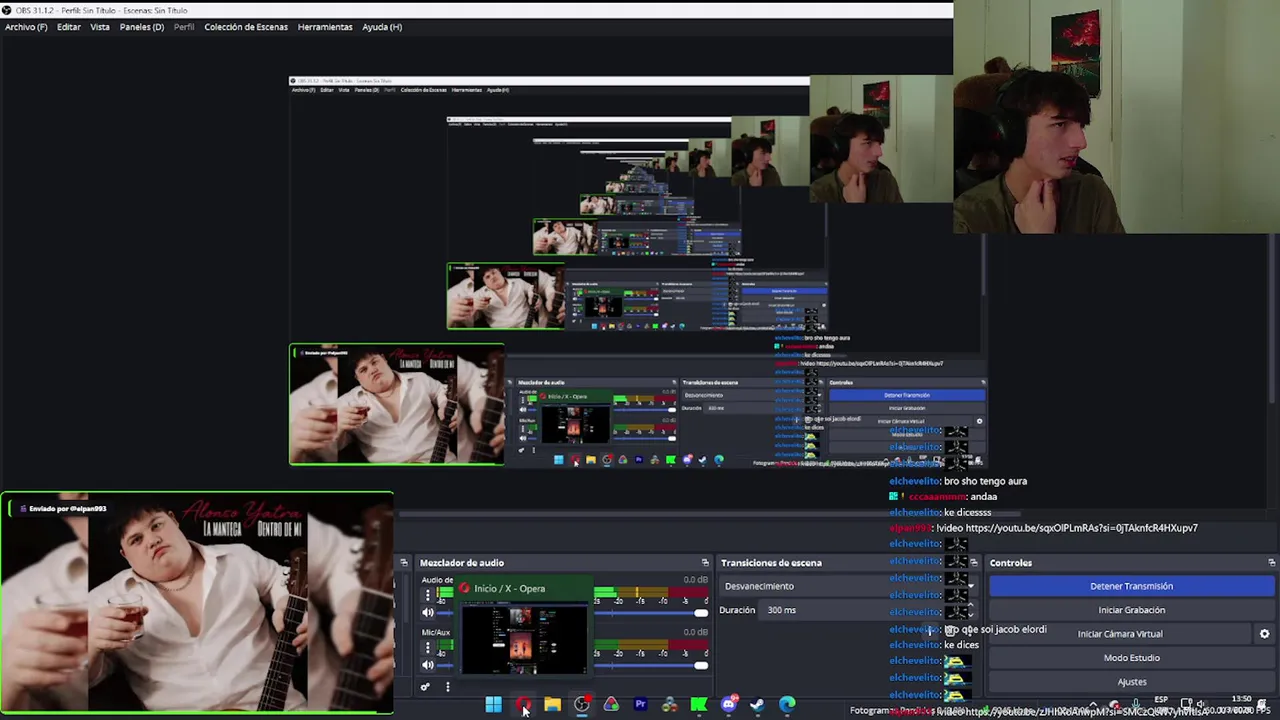This screenshot has width=1280, height=720.
Task: Toggle Modo Estudio
Action: pos(1131,658)
